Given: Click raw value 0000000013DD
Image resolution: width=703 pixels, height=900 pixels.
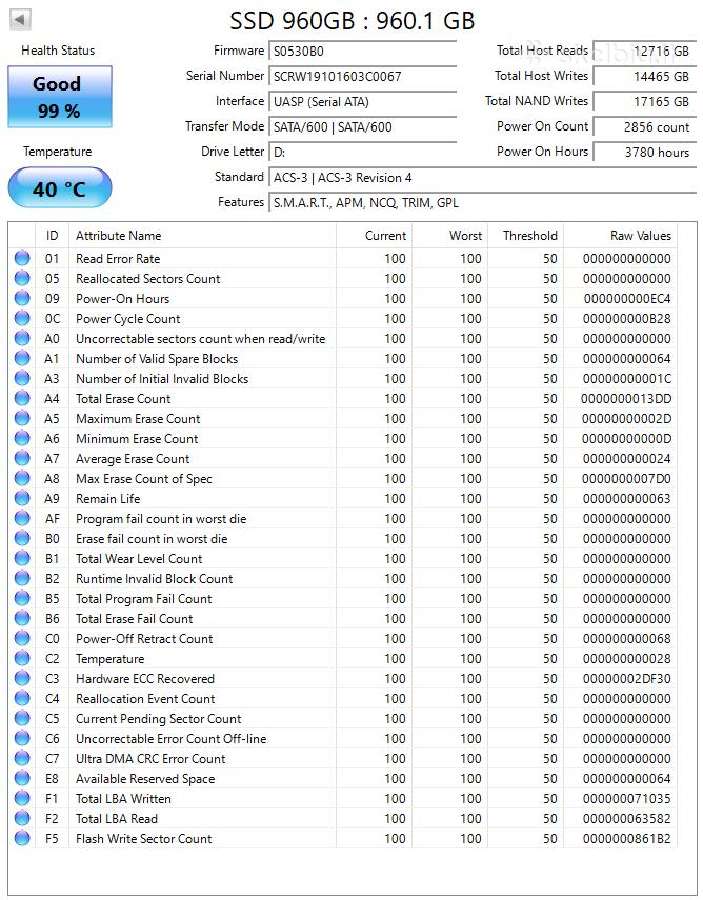Looking at the screenshot, I should coord(626,398).
